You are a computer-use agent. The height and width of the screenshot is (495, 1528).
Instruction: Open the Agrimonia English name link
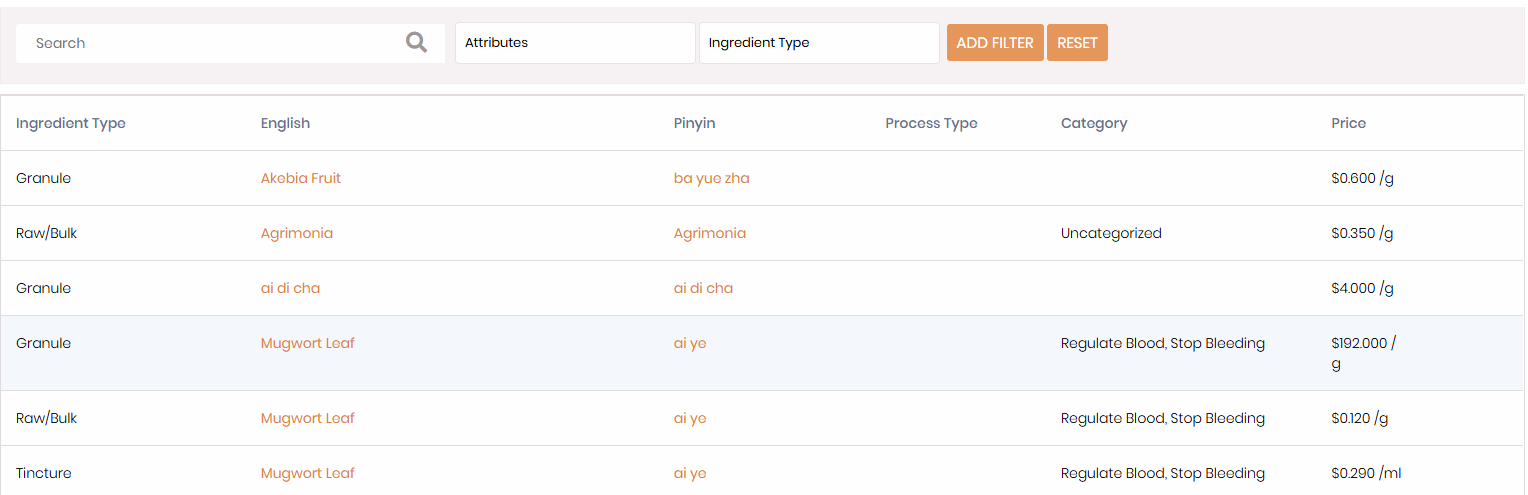[x=297, y=233]
